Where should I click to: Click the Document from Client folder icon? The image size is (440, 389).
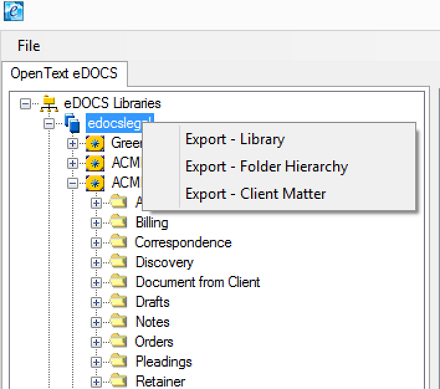pos(119,281)
